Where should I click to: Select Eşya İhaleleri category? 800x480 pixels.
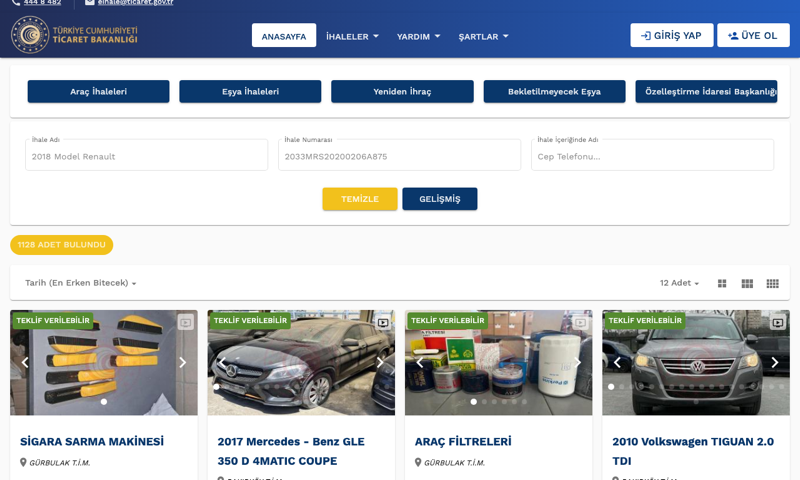coord(250,91)
